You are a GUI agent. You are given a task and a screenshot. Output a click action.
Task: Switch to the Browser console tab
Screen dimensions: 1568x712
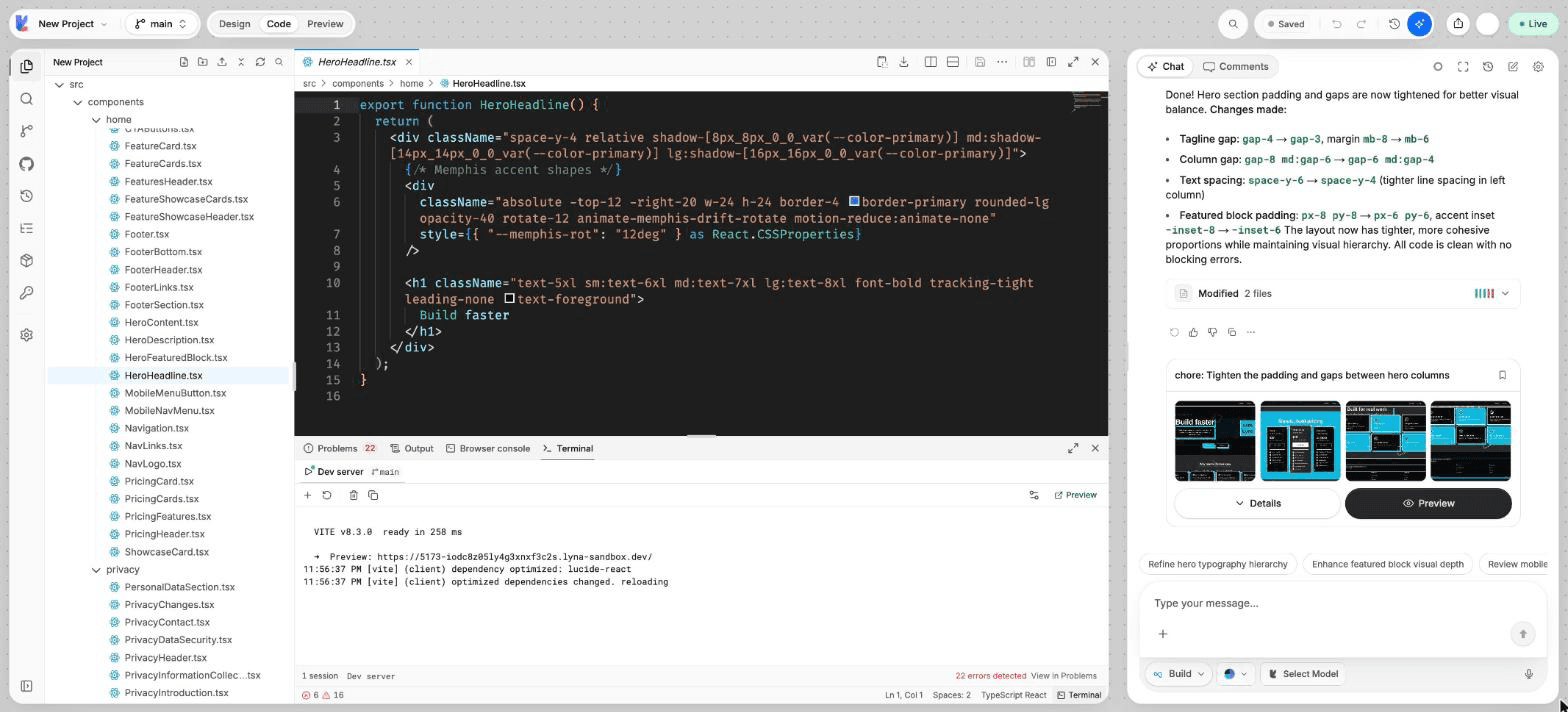point(488,449)
